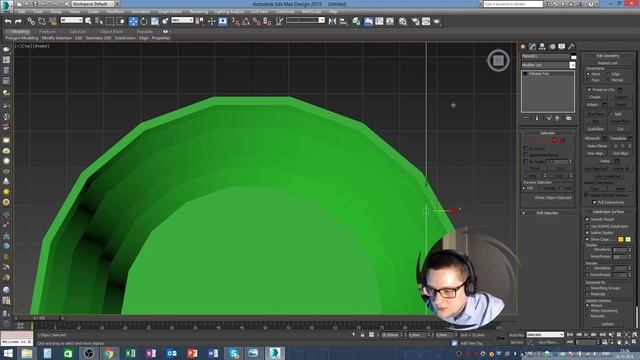This screenshot has width=640, height=360.
Task: Collapse the Subdivision Surface rollout header
Action: (608, 212)
